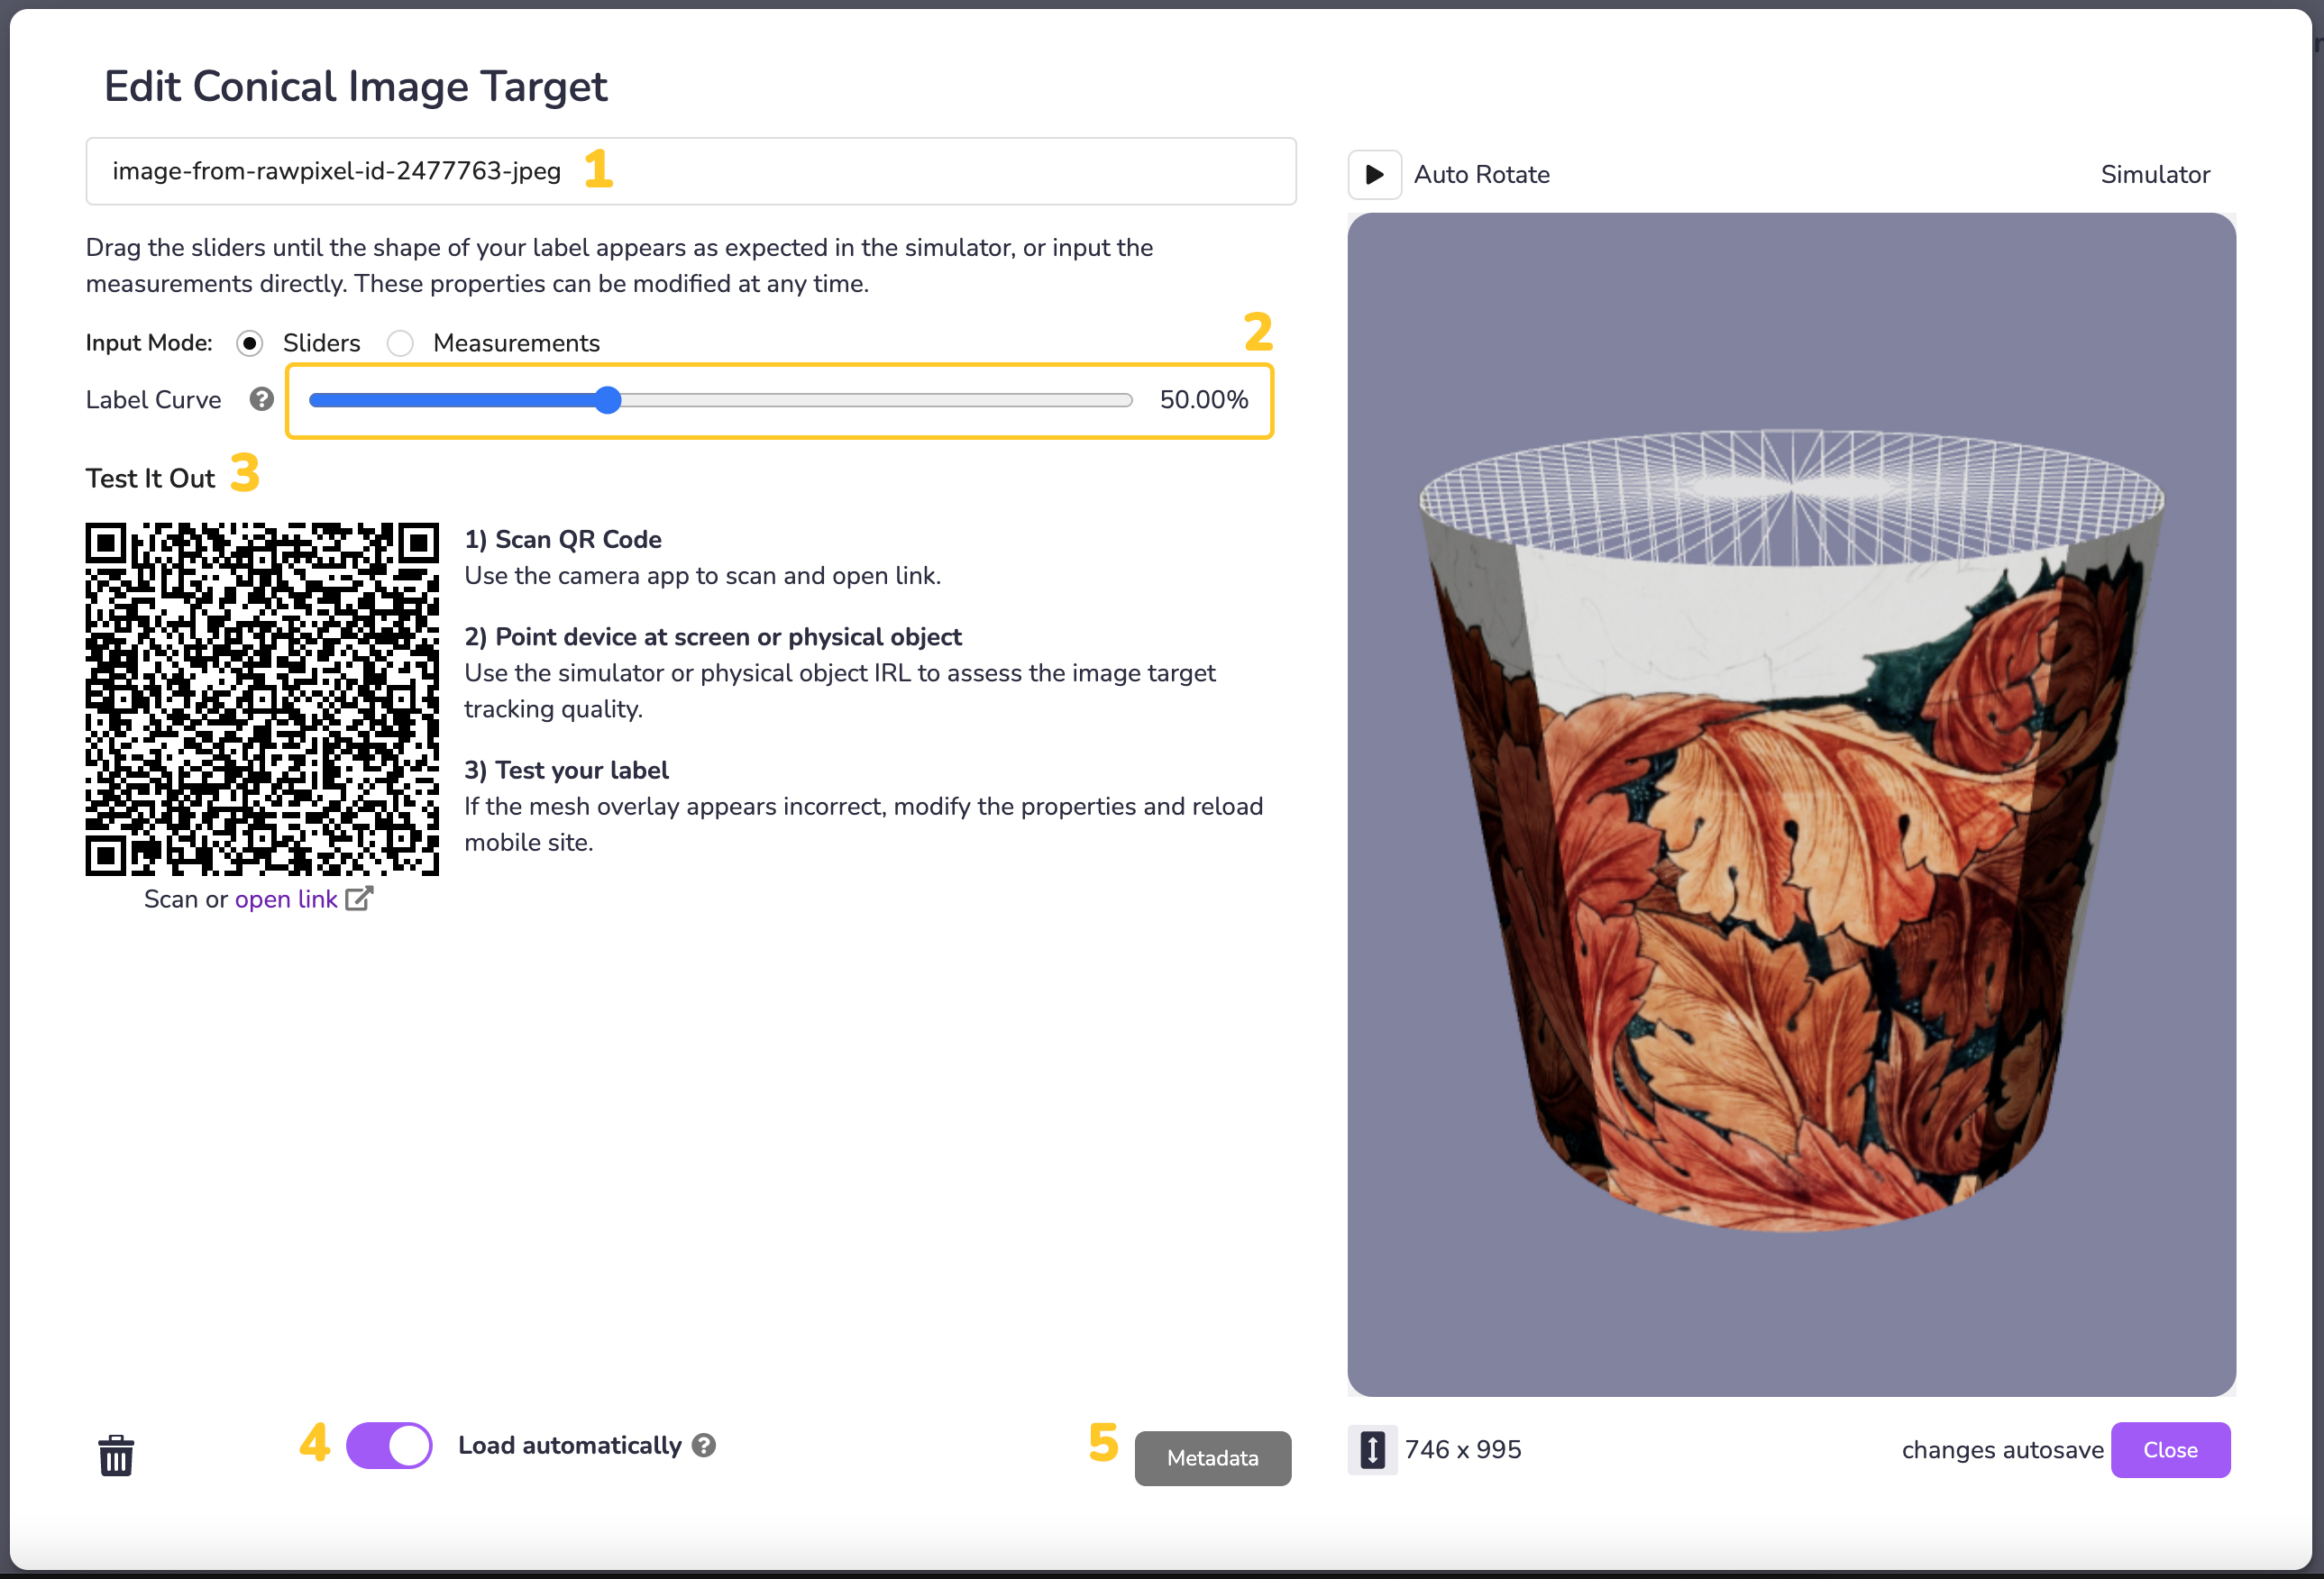Select the Sliders input mode
Viewport: 2324px width, 1579px height.
point(250,343)
